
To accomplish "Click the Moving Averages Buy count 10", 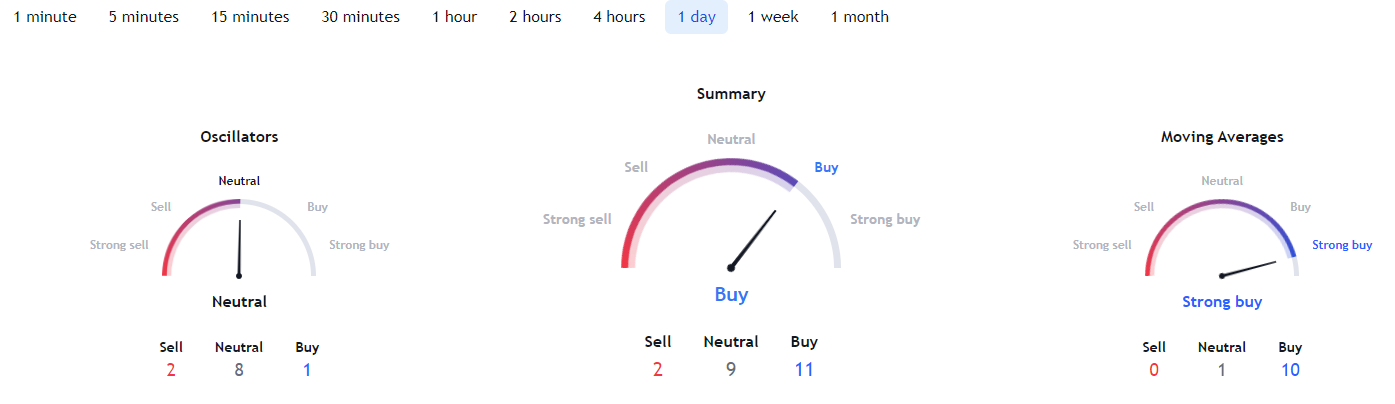I will click(x=1290, y=370).
